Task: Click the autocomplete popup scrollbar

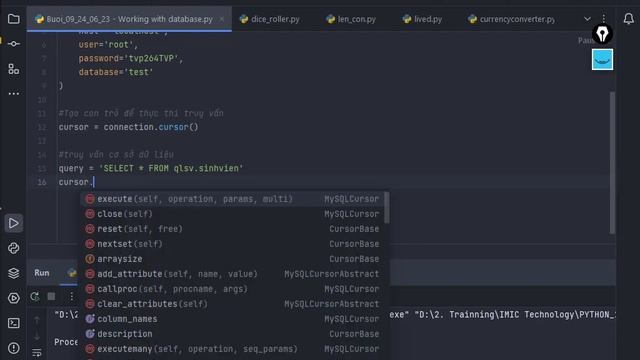Action: click(387, 208)
